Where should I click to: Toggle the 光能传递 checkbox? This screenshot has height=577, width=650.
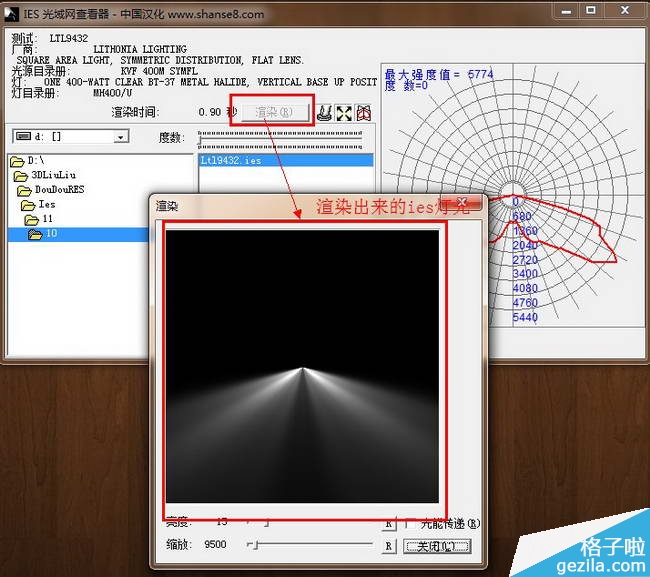click(x=408, y=523)
